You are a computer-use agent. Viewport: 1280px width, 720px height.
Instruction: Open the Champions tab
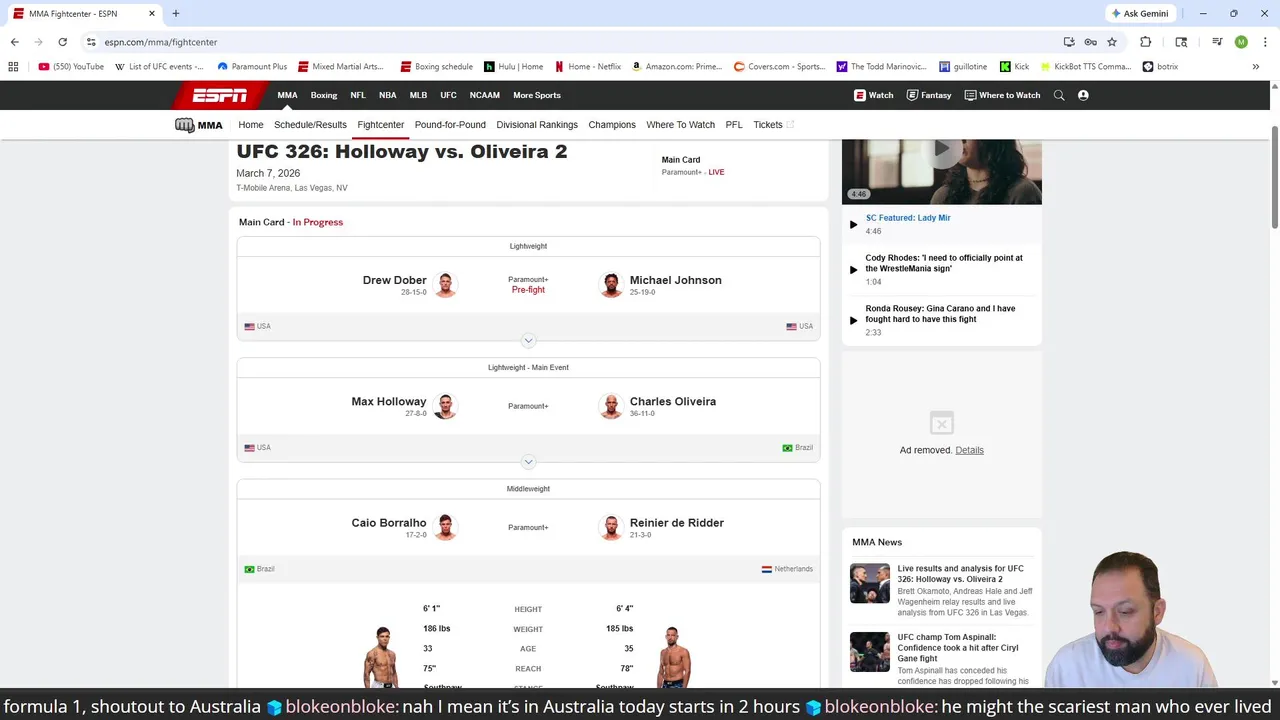point(612,125)
